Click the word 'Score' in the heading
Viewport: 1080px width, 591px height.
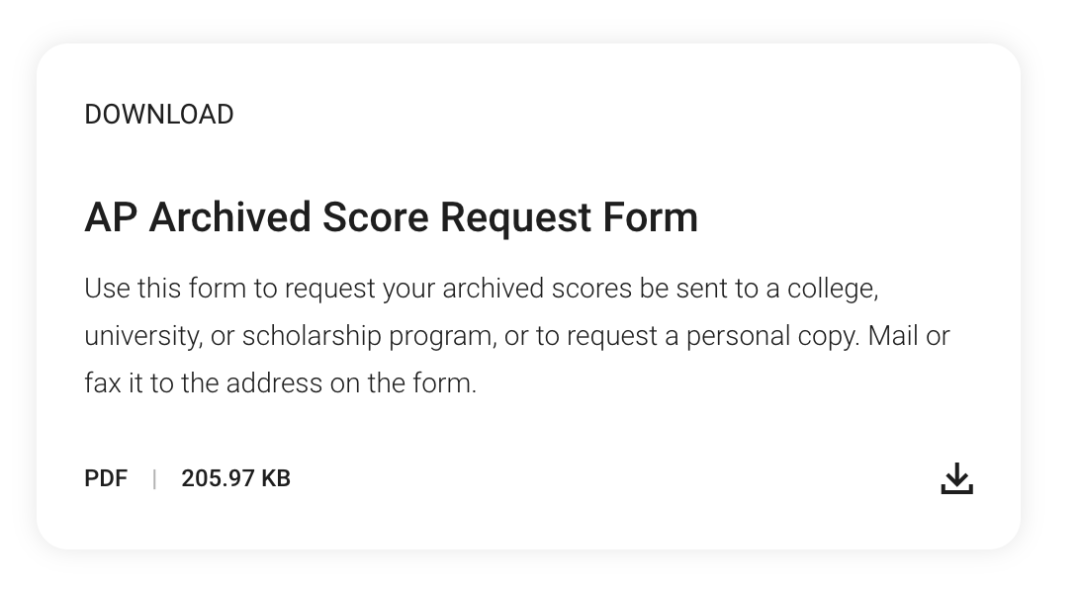376,218
